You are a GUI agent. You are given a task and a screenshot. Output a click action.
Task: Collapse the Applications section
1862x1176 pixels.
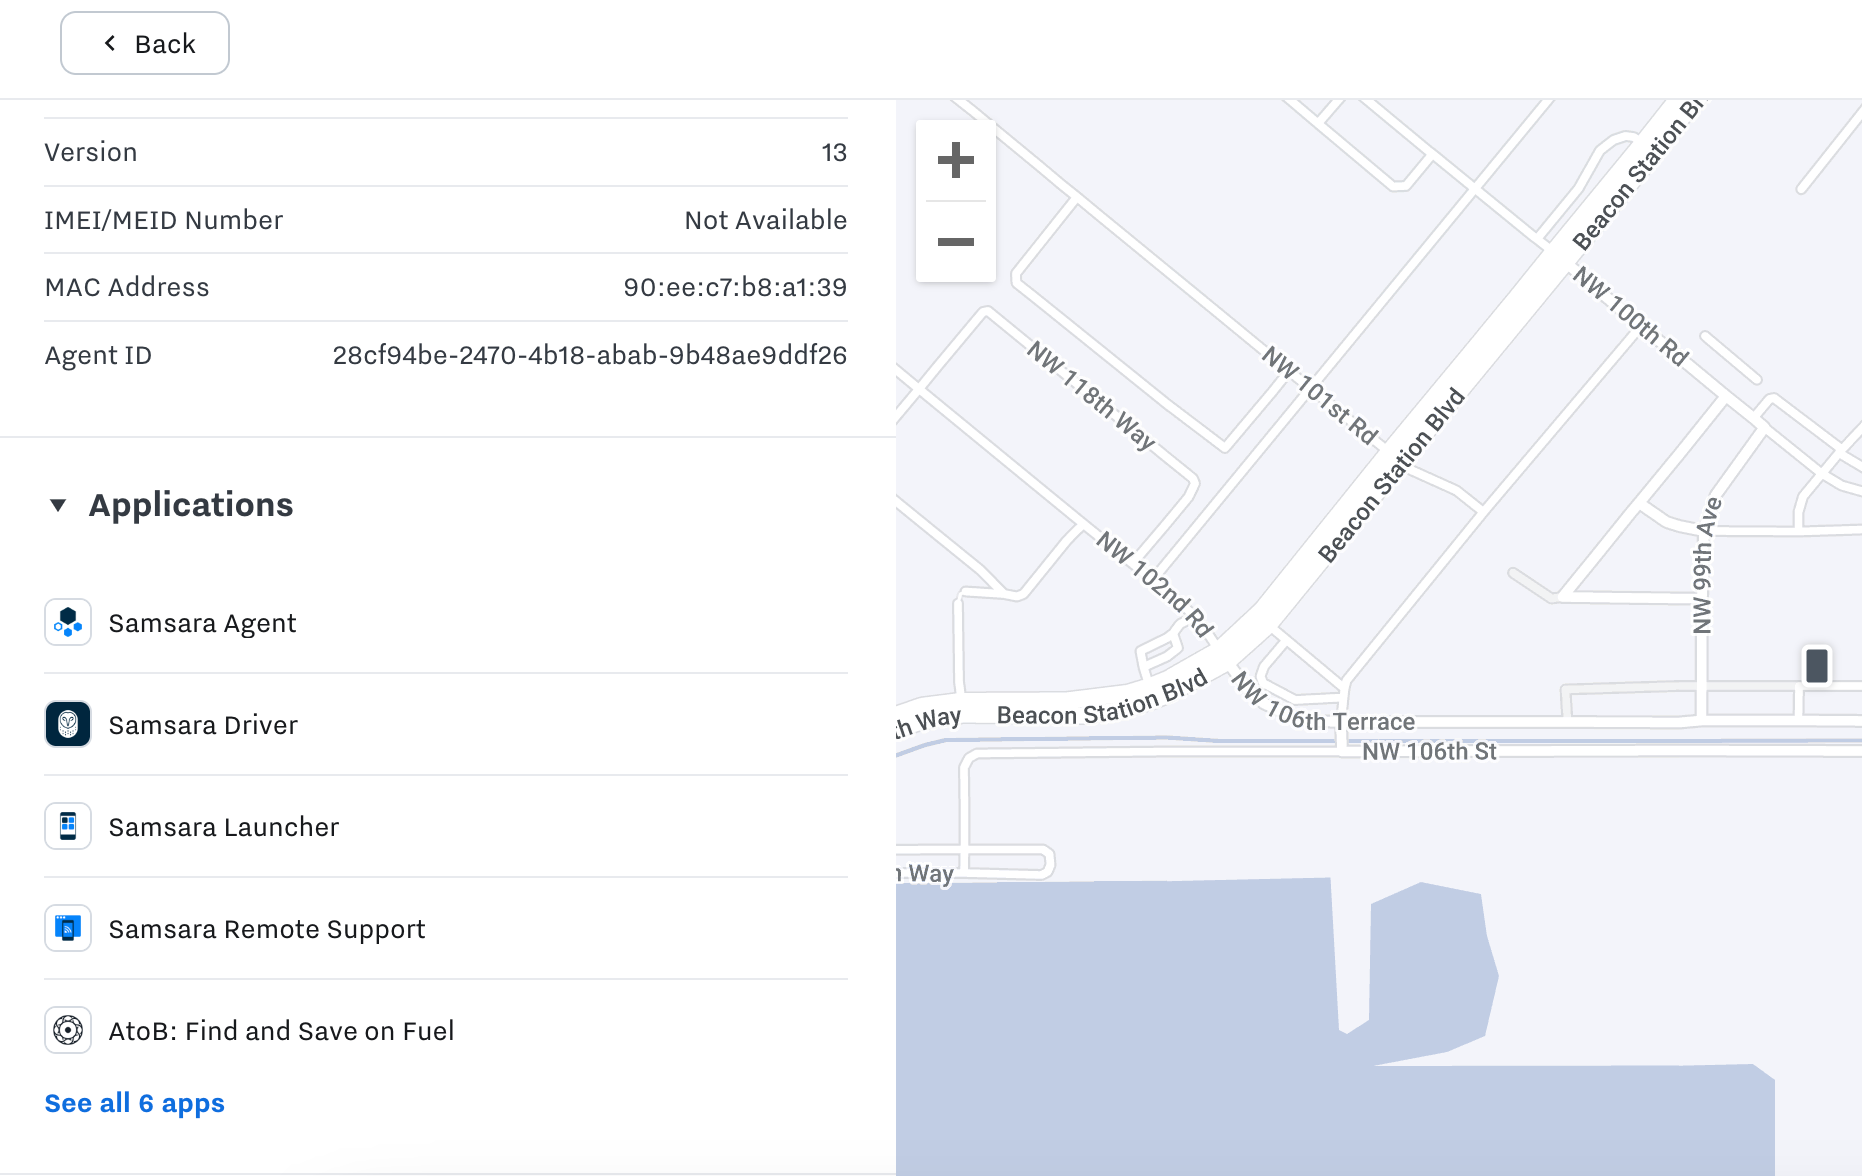(x=58, y=505)
